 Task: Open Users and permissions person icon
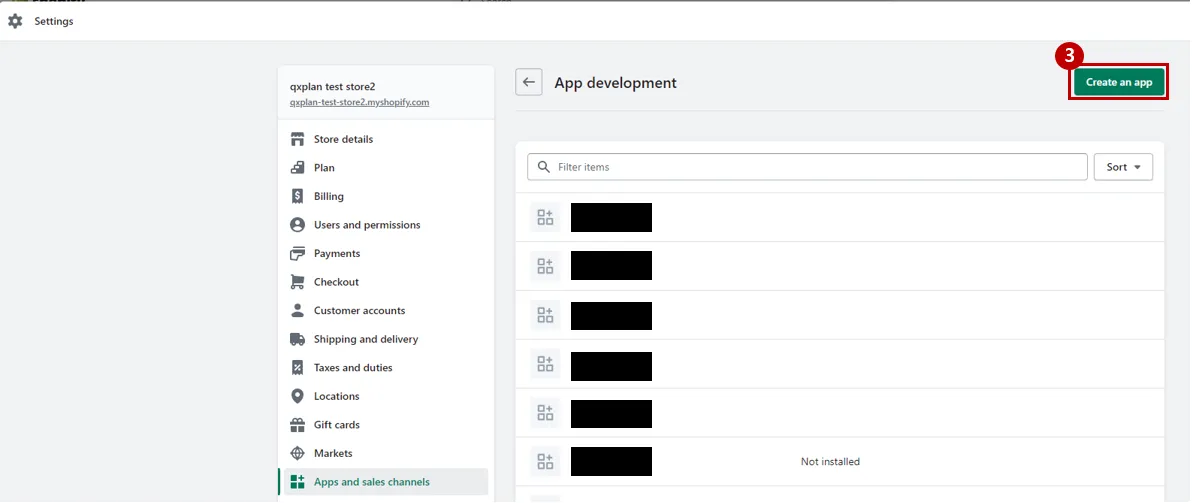tap(298, 225)
